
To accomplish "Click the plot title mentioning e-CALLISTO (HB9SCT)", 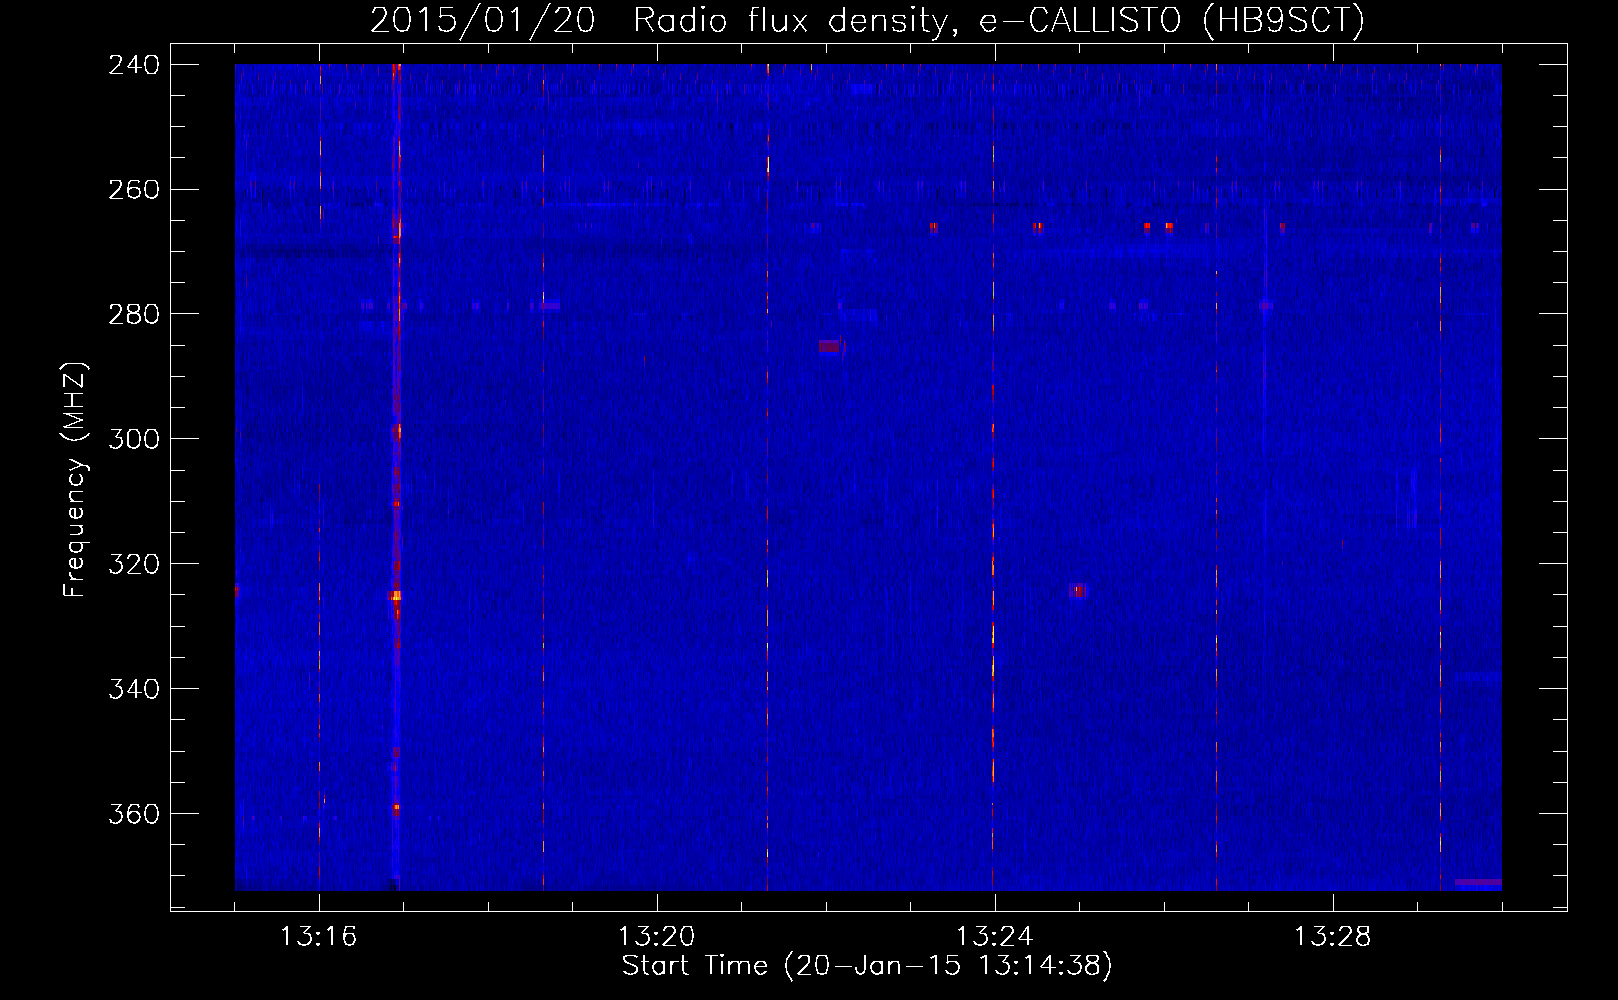I will (x=867, y=20).
